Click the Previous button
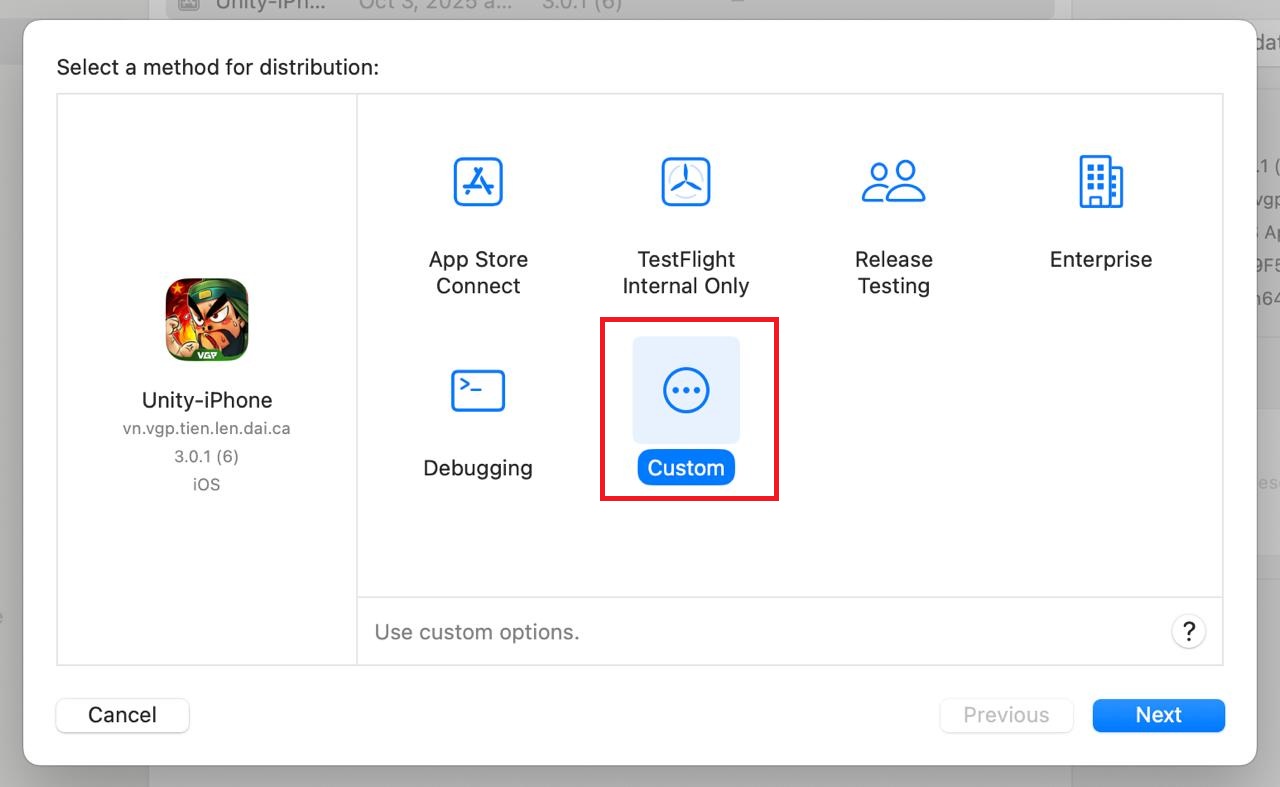 tap(1006, 715)
